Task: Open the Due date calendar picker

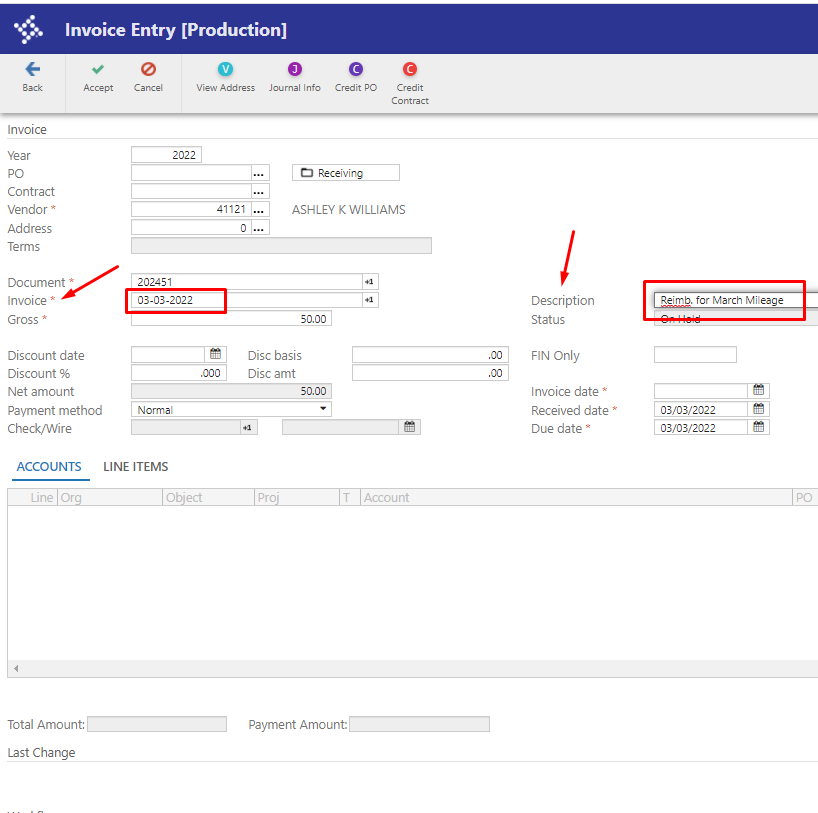Action: click(x=759, y=427)
